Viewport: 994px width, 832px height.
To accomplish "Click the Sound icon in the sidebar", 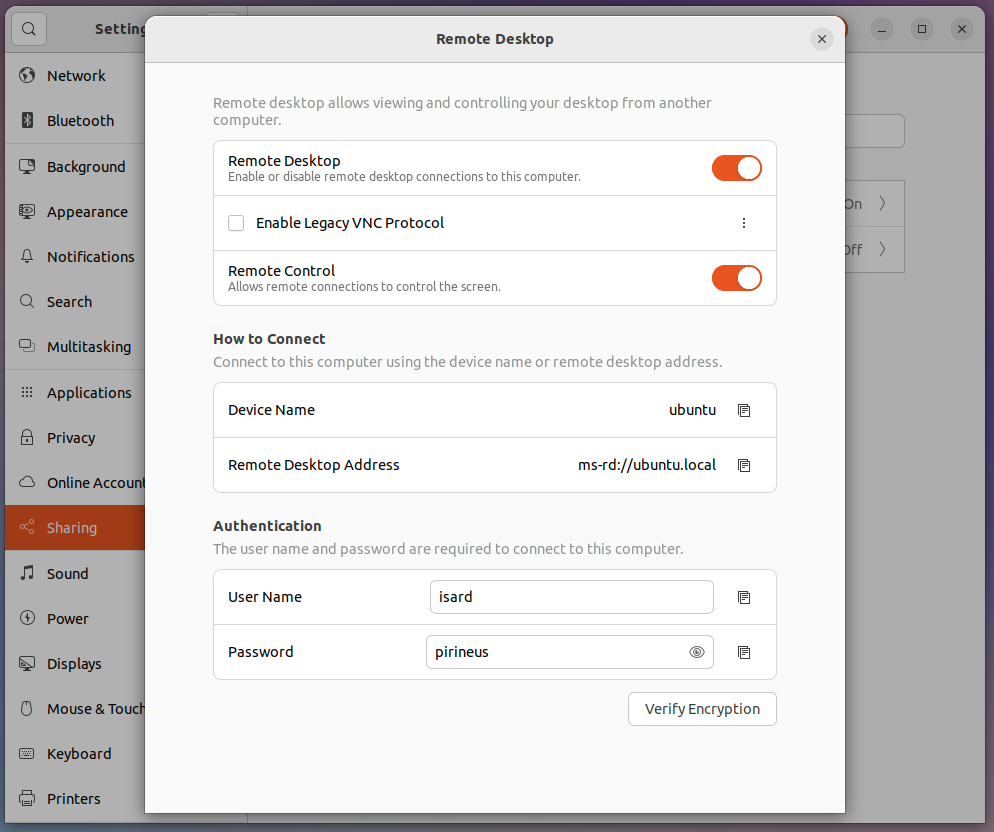I will click(x=28, y=574).
